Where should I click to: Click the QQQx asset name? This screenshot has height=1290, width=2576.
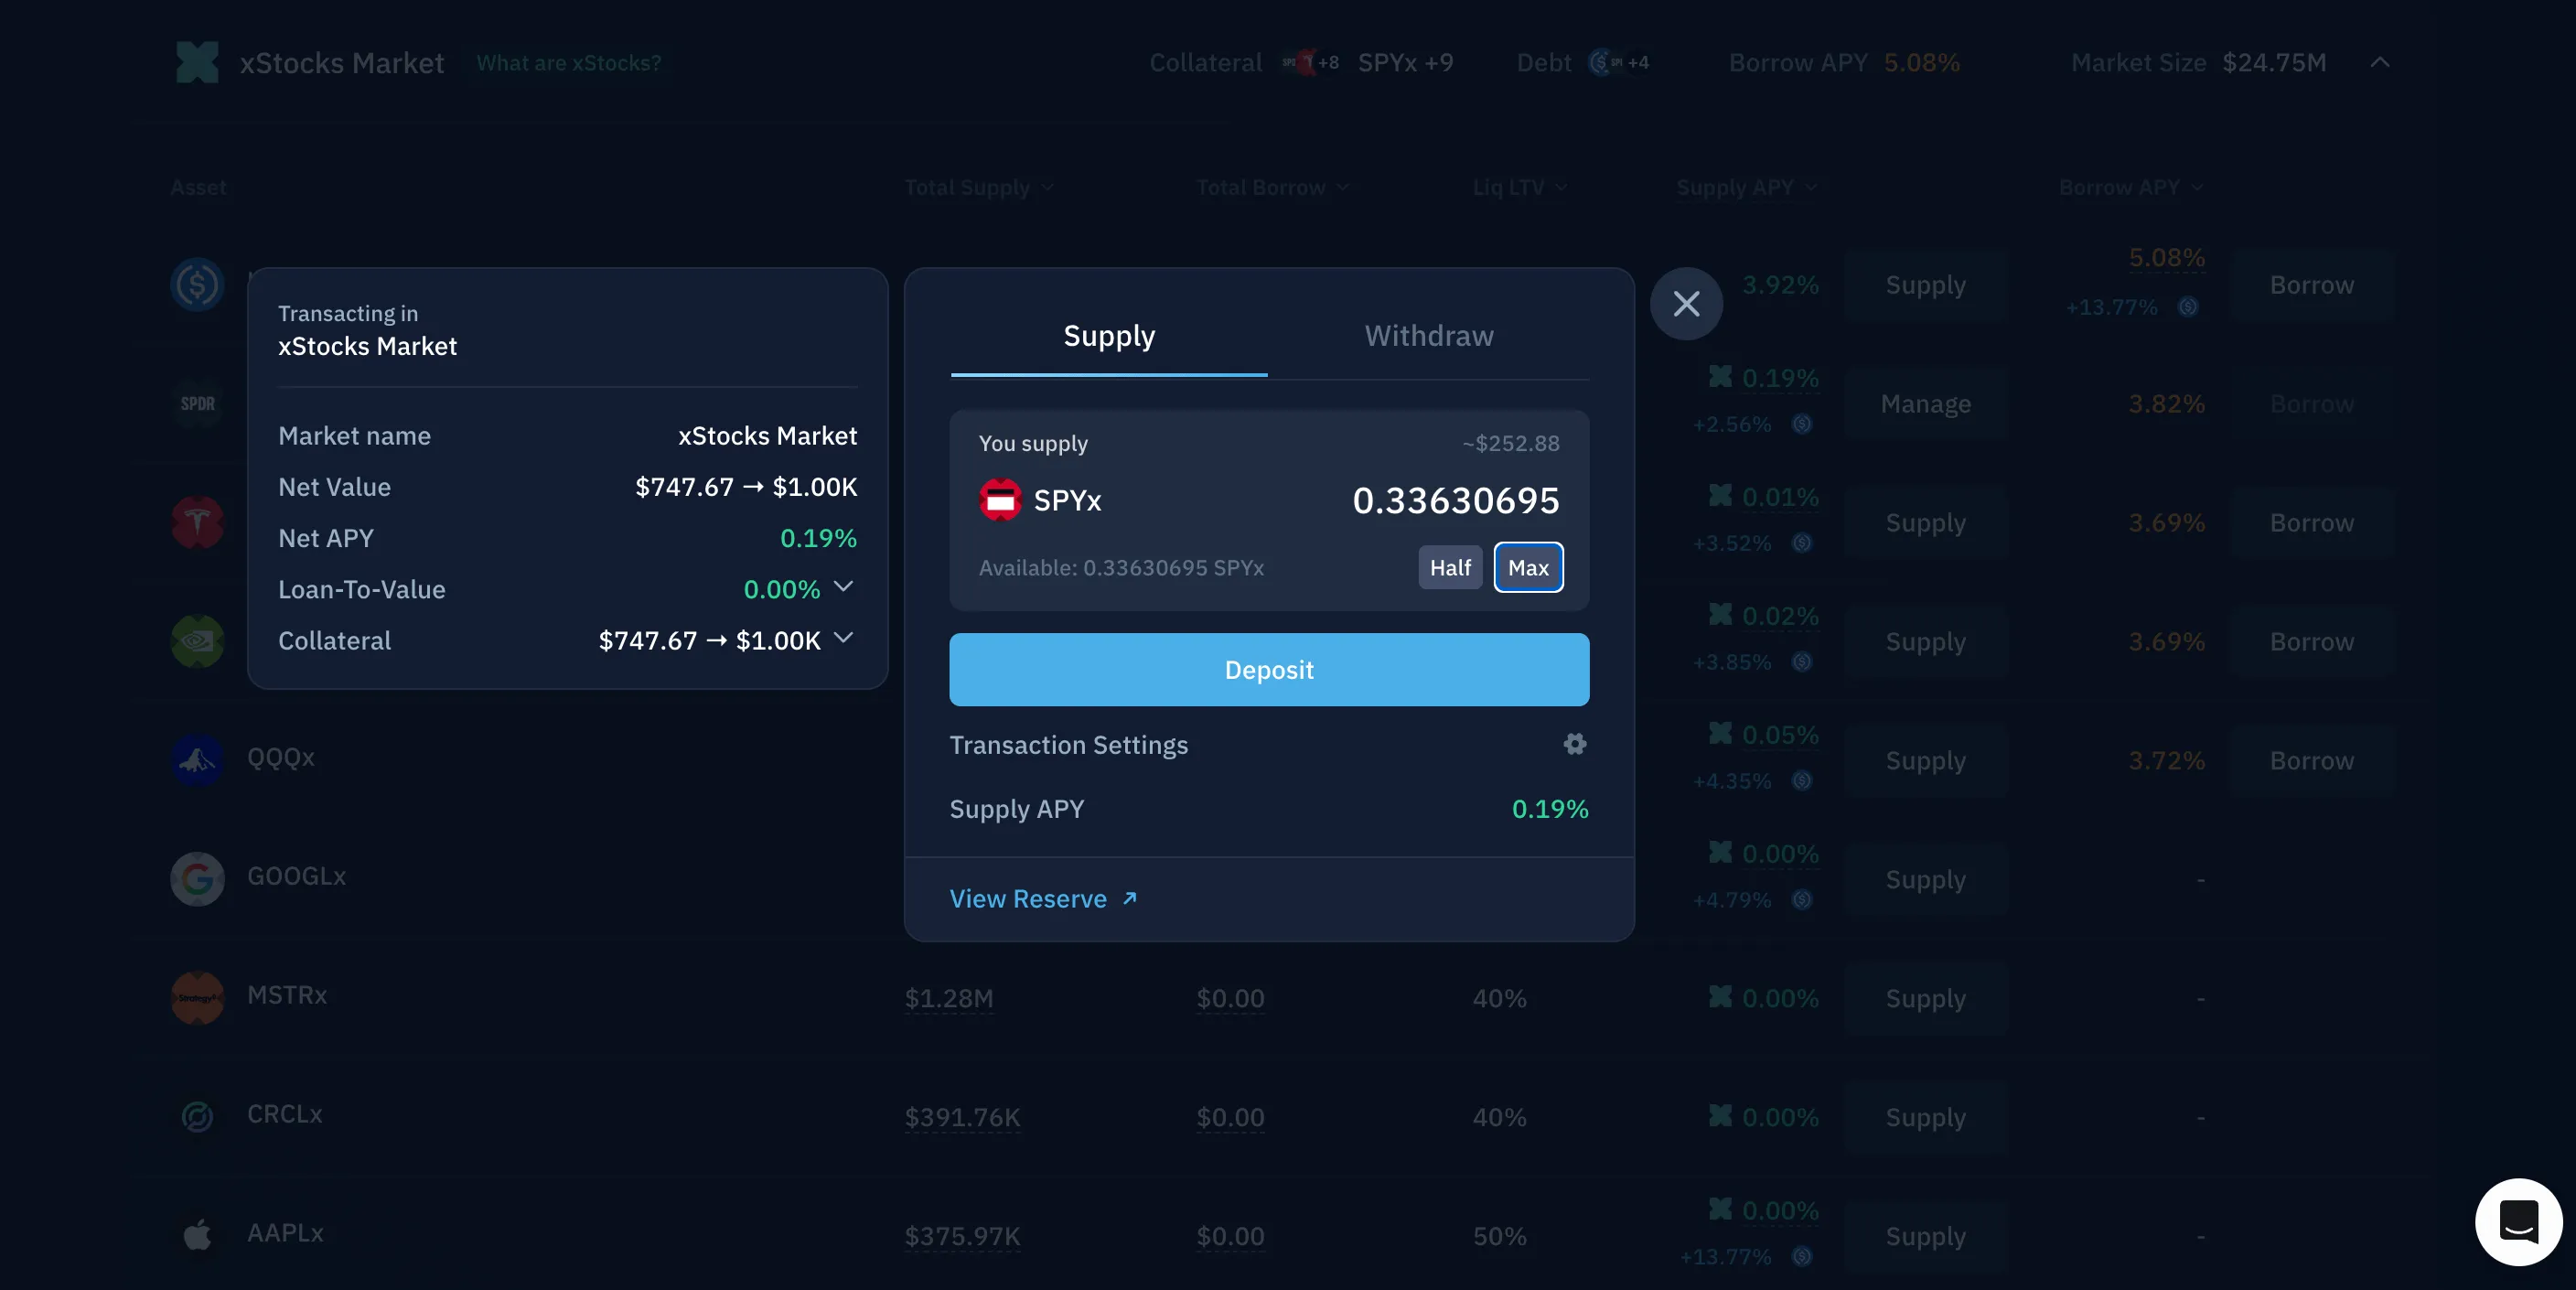281,757
